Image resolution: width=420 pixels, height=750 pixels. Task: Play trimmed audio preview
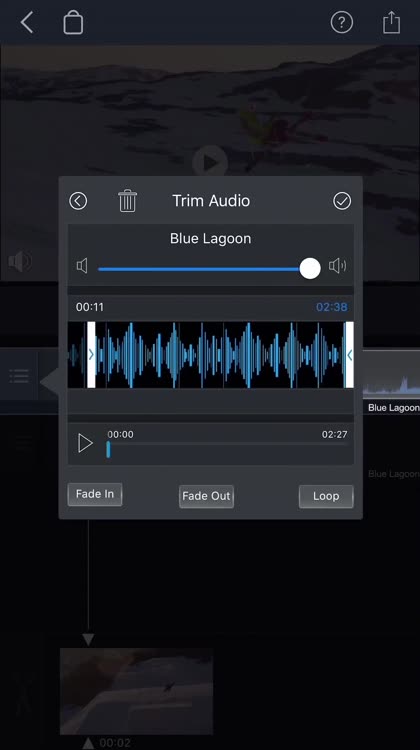tap(85, 443)
